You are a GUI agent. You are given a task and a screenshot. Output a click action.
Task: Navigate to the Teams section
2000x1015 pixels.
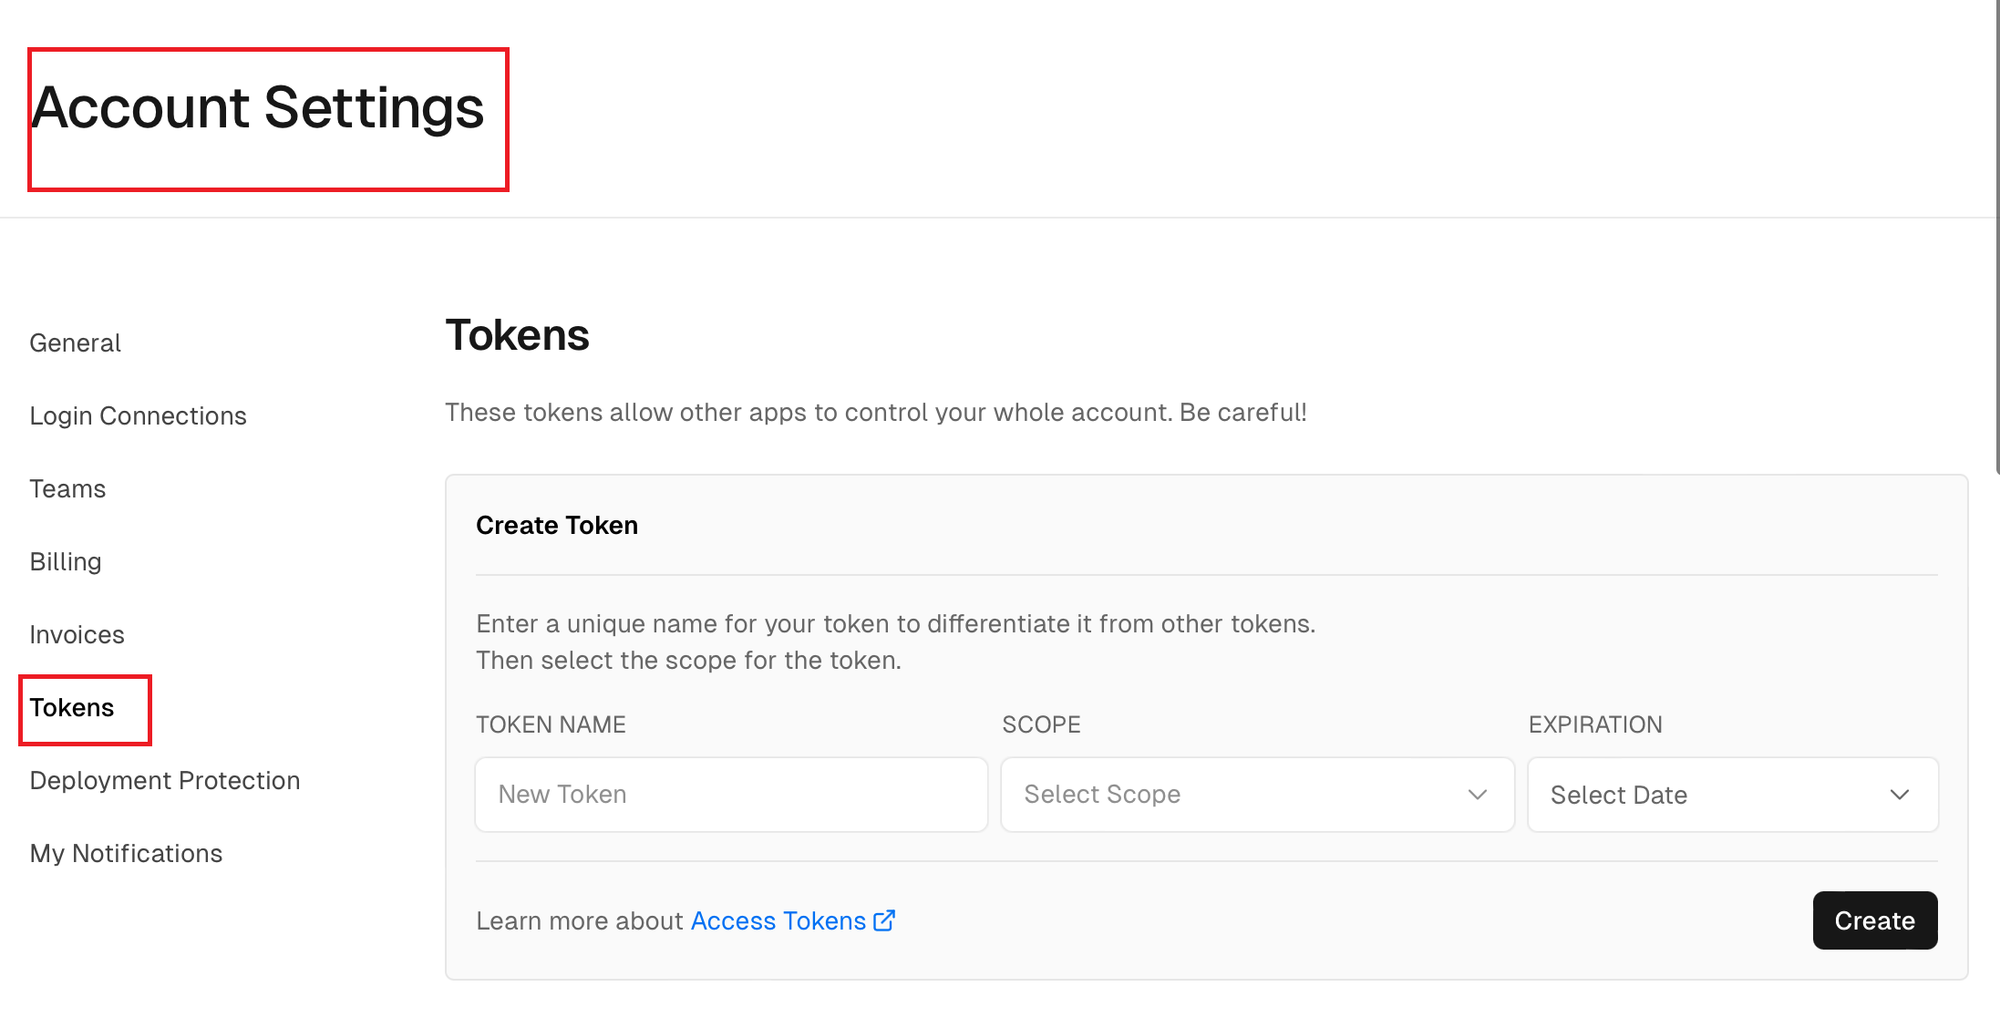(67, 488)
